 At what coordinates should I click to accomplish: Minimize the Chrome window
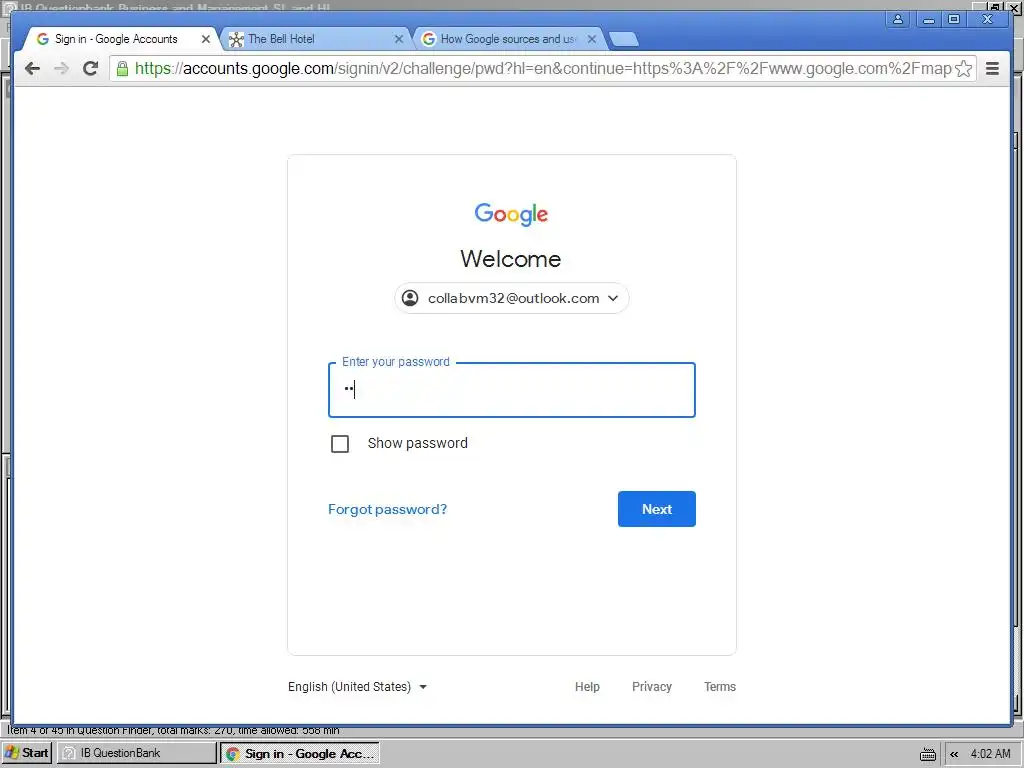tap(929, 20)
